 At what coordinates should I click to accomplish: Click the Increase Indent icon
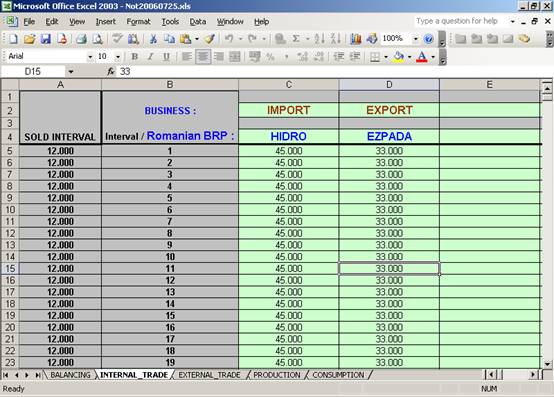[355, 57]
